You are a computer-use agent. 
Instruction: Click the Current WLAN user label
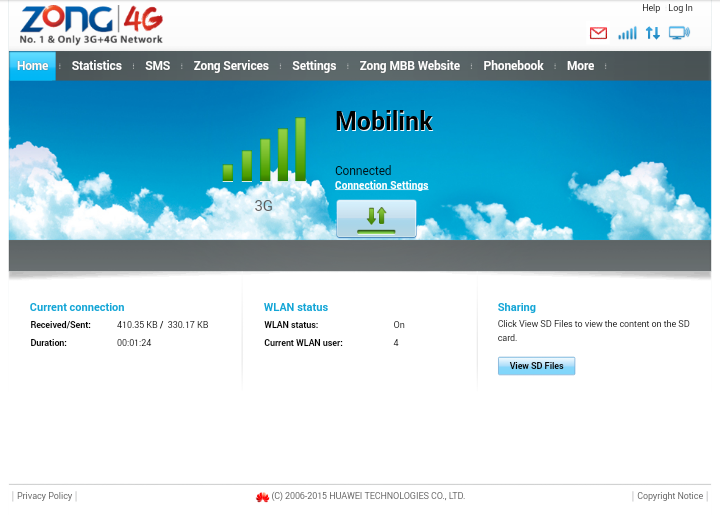[303, 342]
